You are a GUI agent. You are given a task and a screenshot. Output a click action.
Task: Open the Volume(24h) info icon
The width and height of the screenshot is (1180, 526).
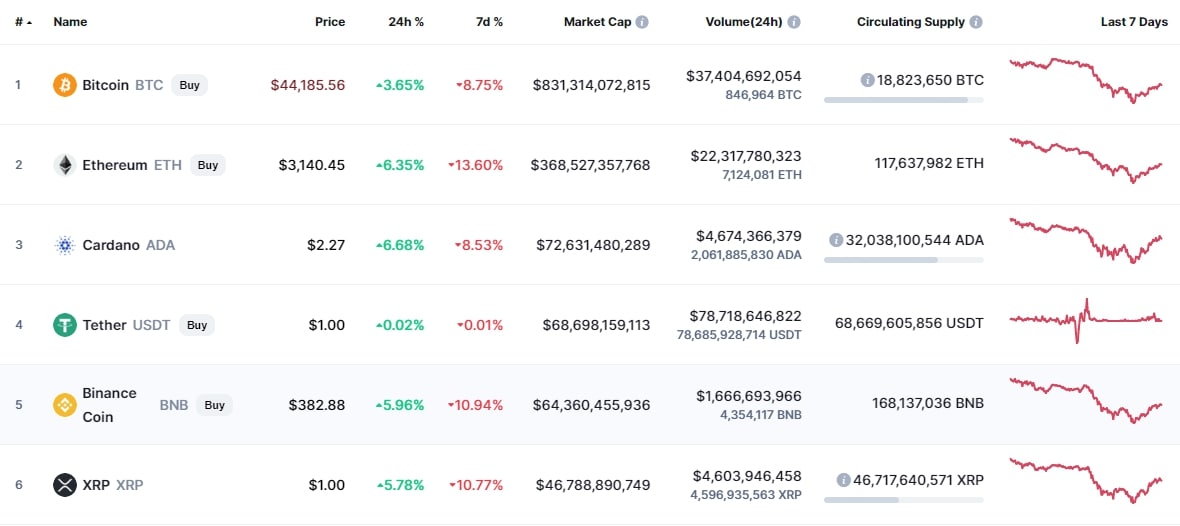tap(794, 22)
